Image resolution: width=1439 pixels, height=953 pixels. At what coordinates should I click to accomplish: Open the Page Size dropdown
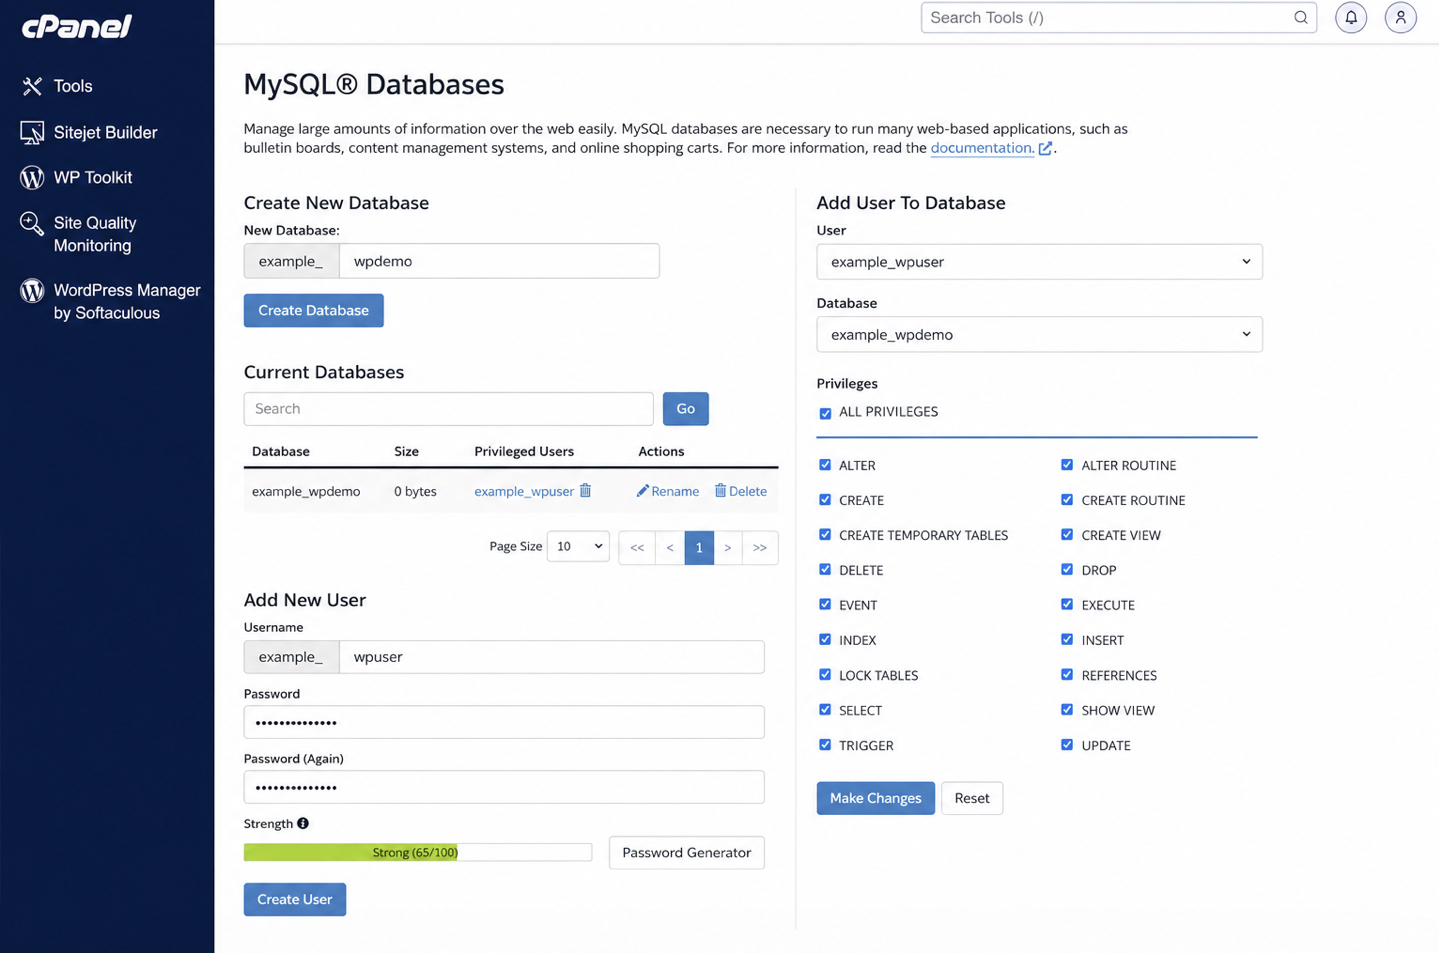click(578, 546)
